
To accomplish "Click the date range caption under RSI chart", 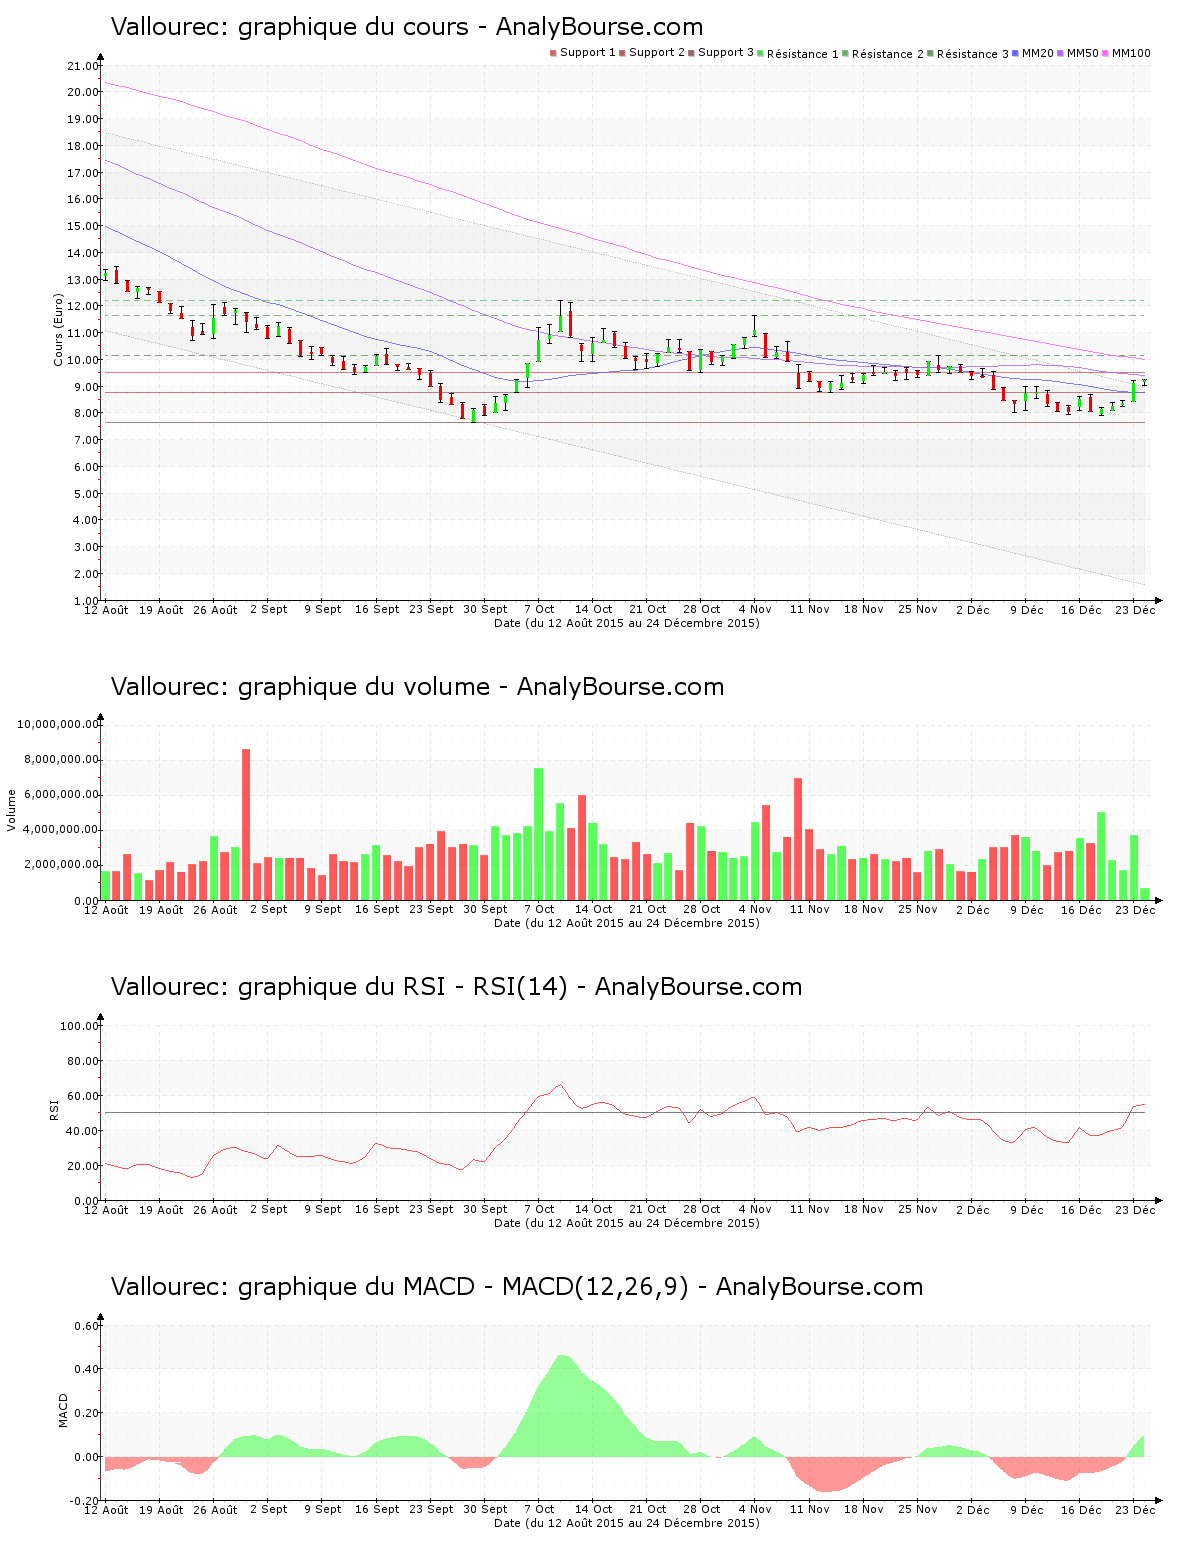I will coord(626,1223).
